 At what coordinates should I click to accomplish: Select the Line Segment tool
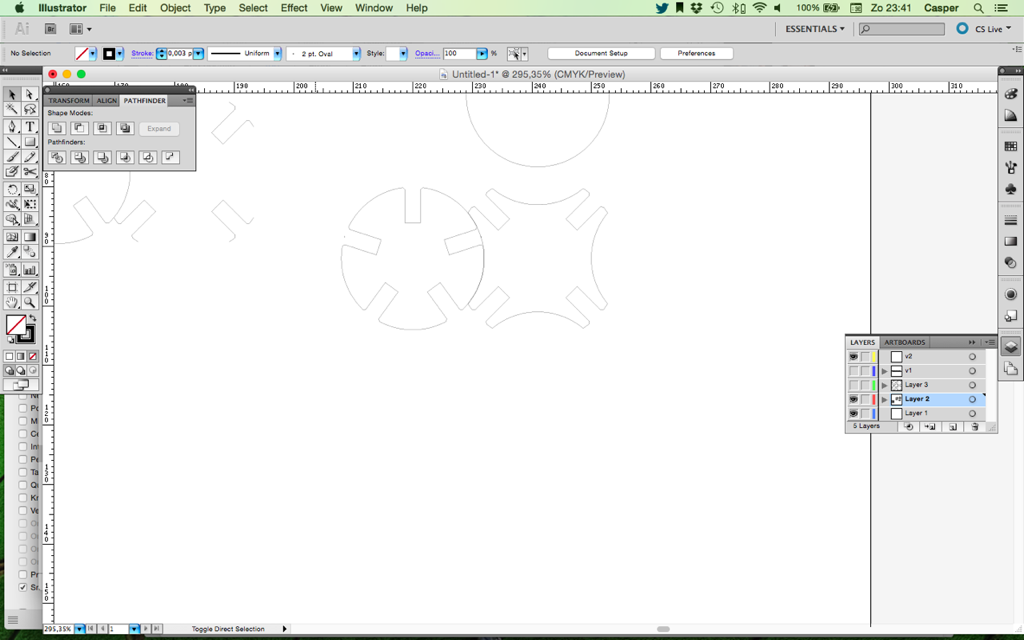12,142
